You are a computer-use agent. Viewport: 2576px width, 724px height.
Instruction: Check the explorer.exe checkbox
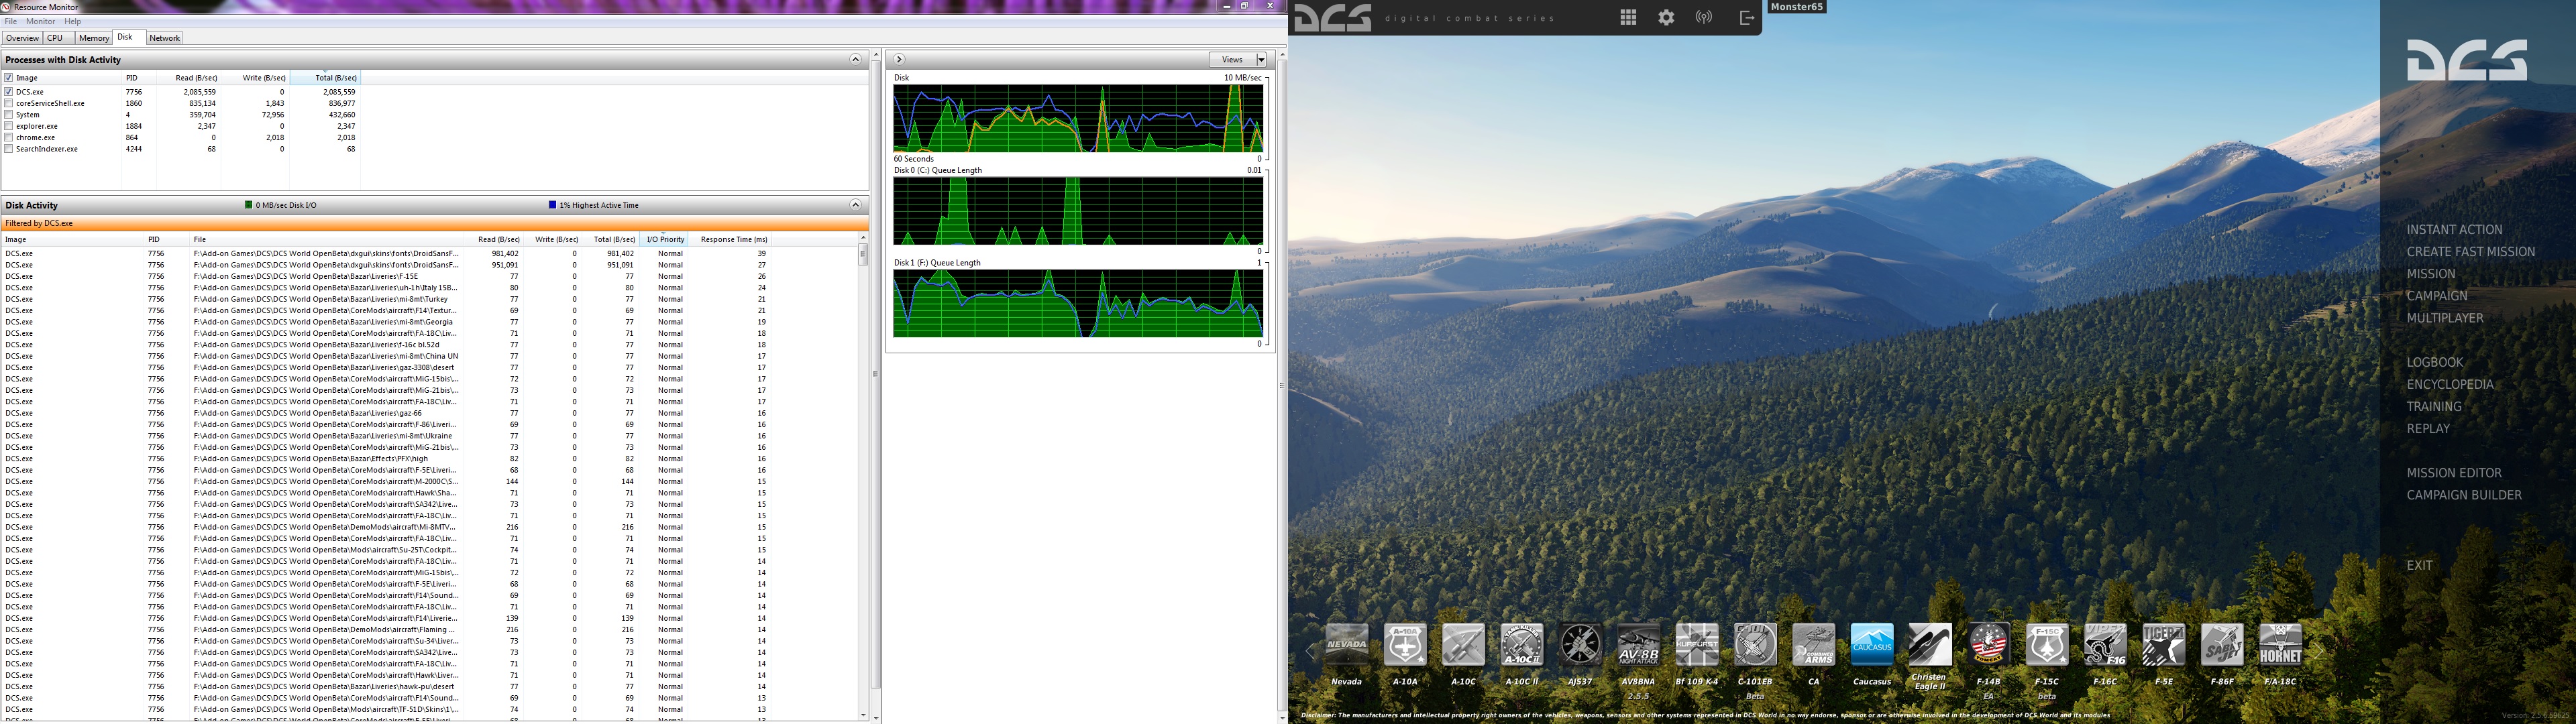(x=9, y=126)
